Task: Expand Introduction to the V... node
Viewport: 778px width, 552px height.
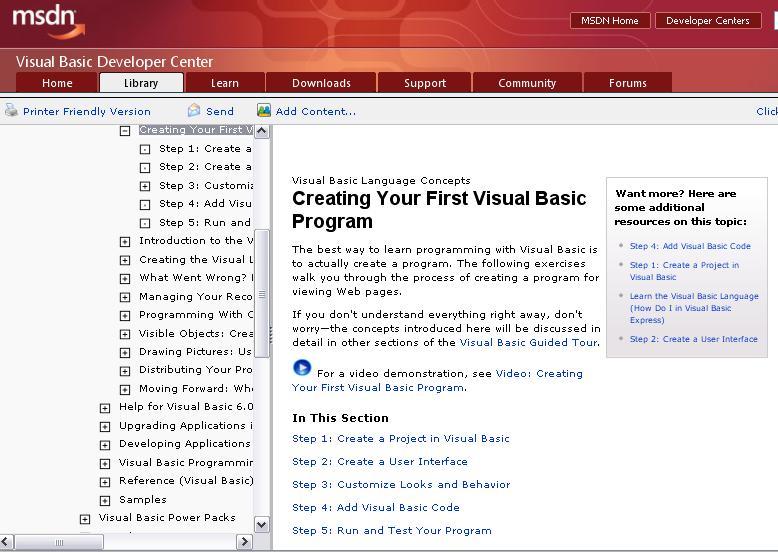Action: click(x=125, y=242)
